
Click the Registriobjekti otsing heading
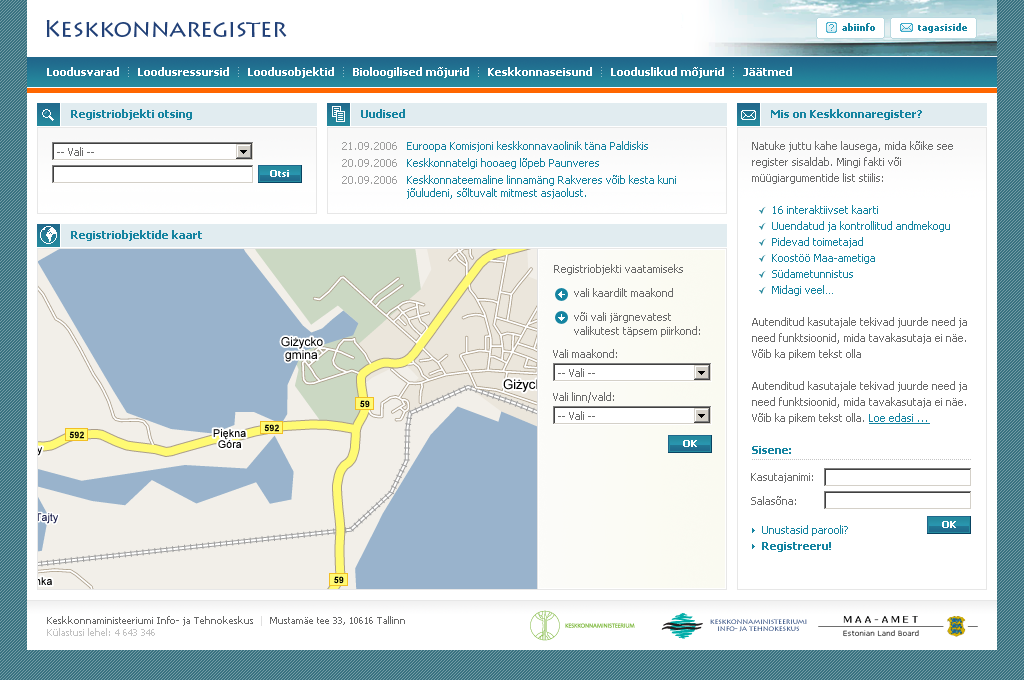(x=131, y=114)
